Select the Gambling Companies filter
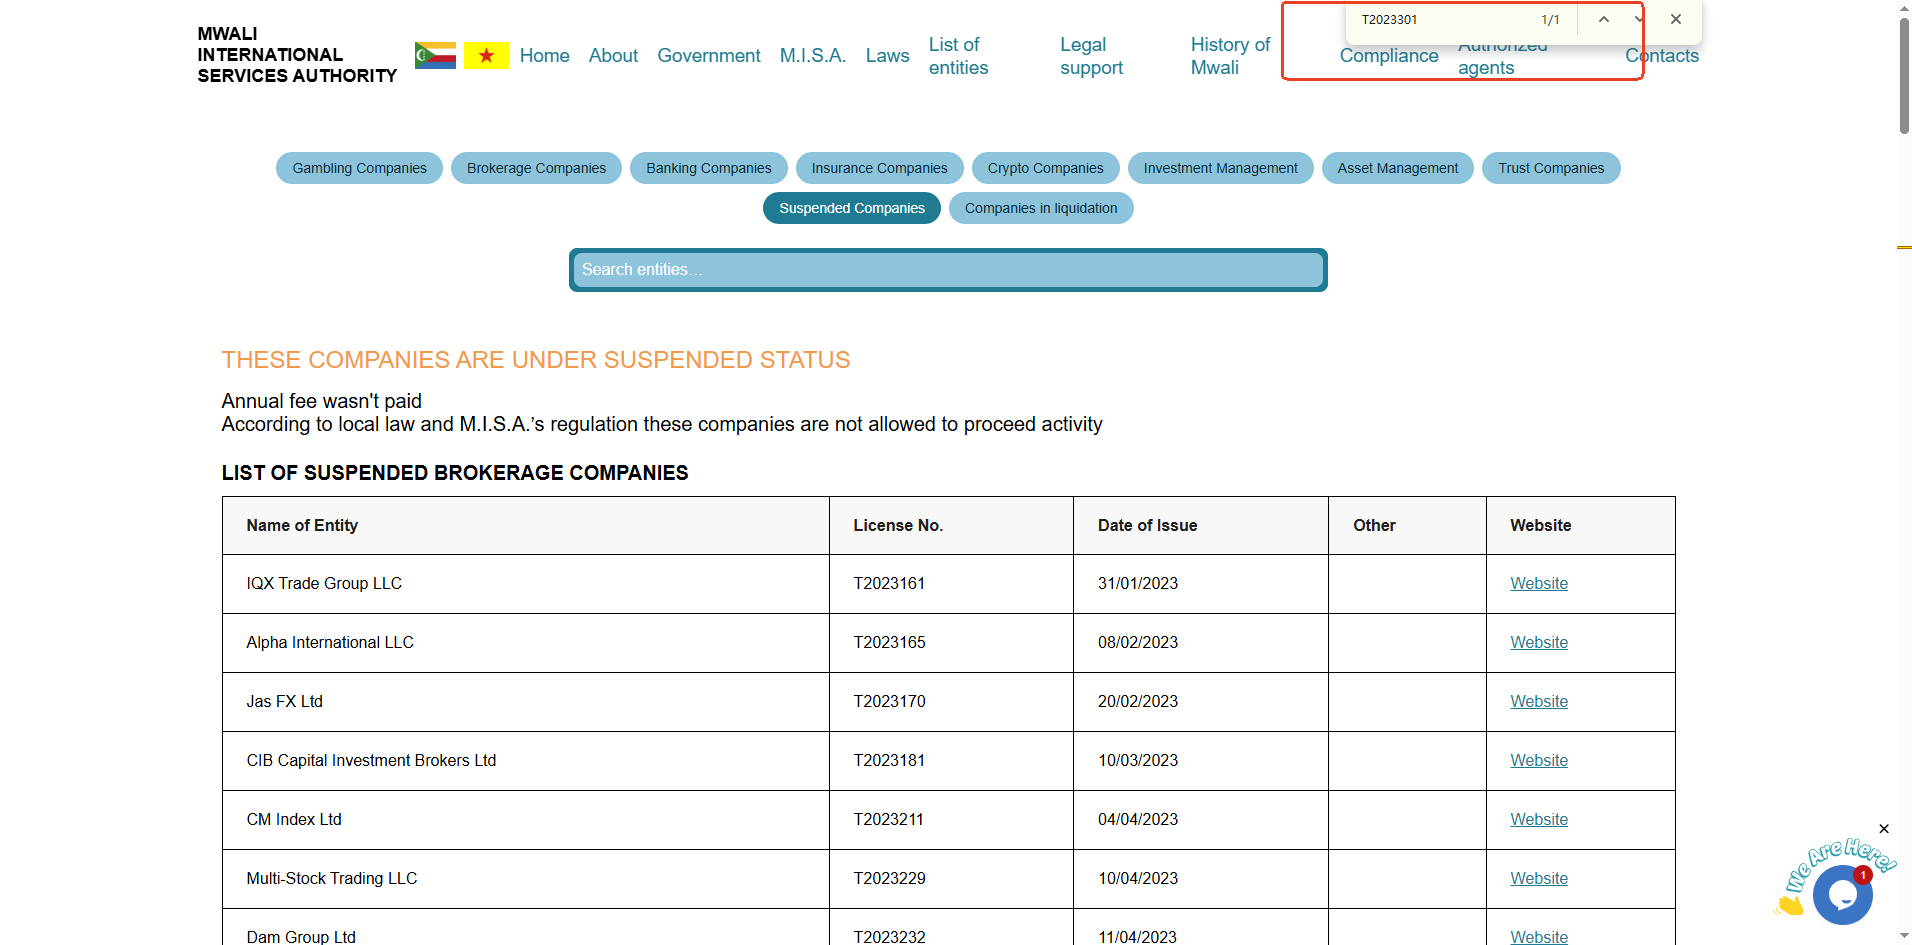1912x945 pixels. click(x=359, y=168)
